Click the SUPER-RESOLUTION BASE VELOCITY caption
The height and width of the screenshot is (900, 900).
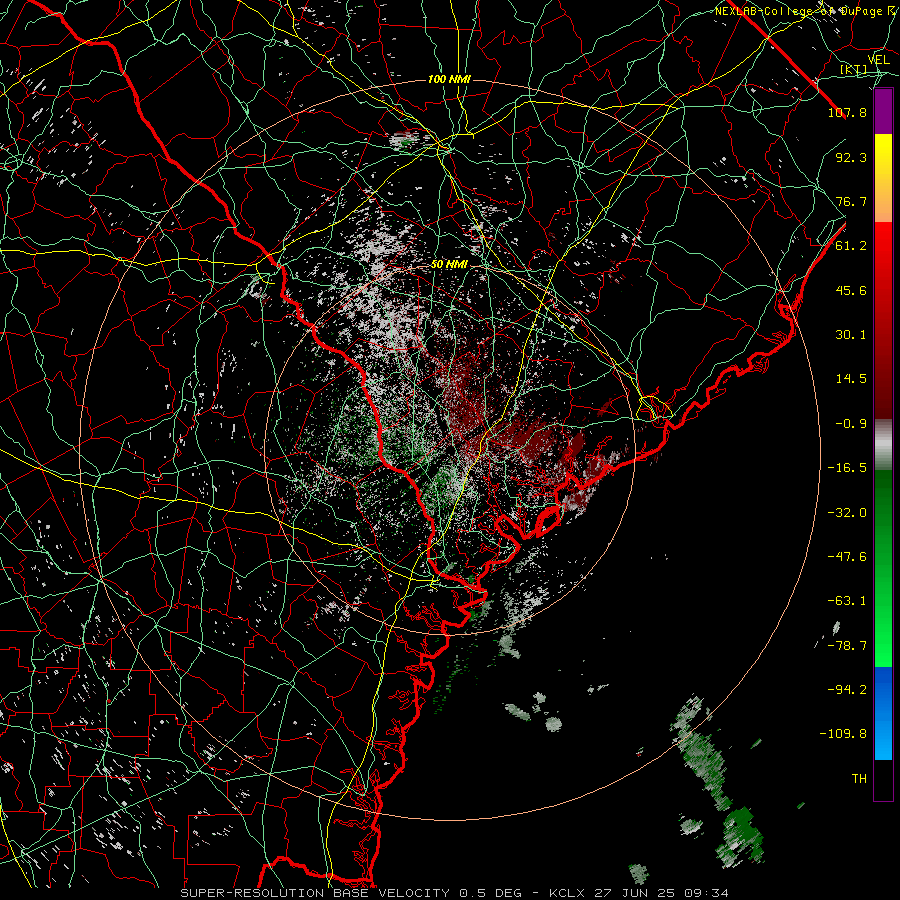tap(315, 893)
